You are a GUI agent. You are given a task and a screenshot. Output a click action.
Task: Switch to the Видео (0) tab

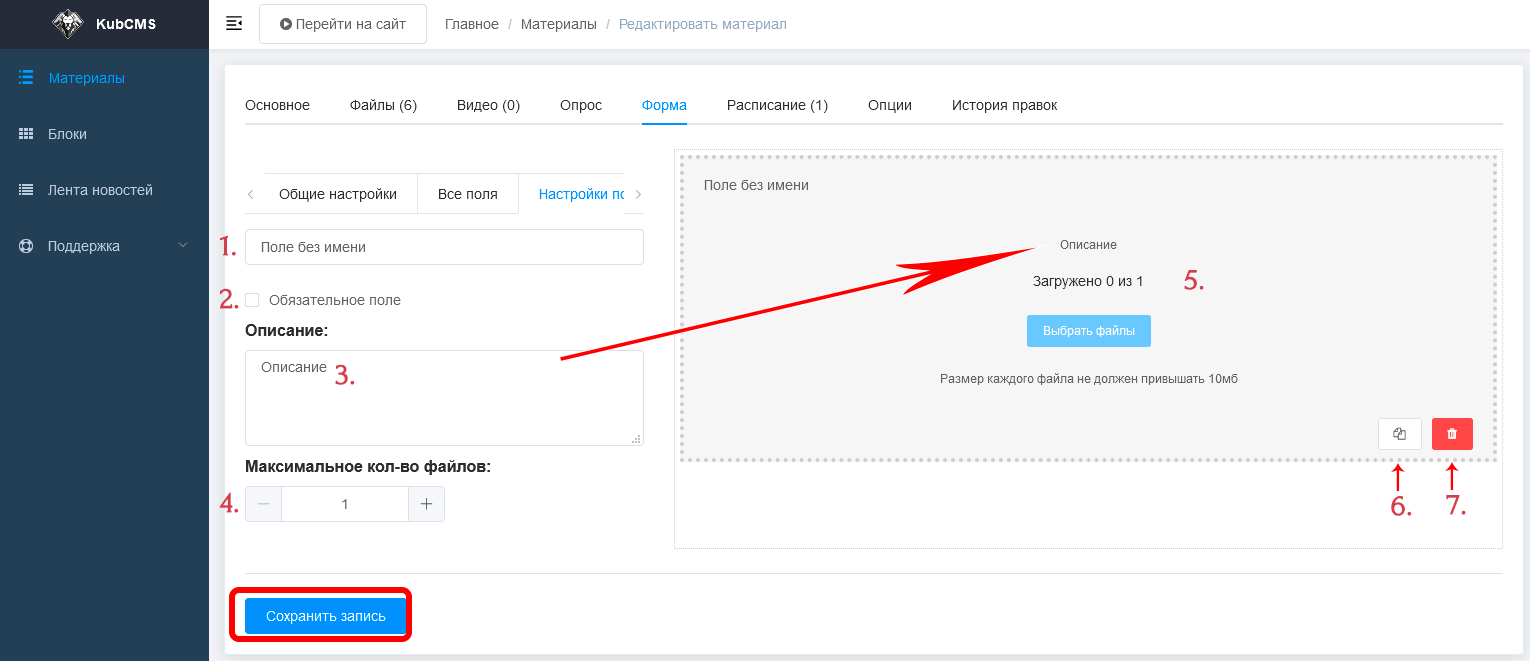point(488,105)
